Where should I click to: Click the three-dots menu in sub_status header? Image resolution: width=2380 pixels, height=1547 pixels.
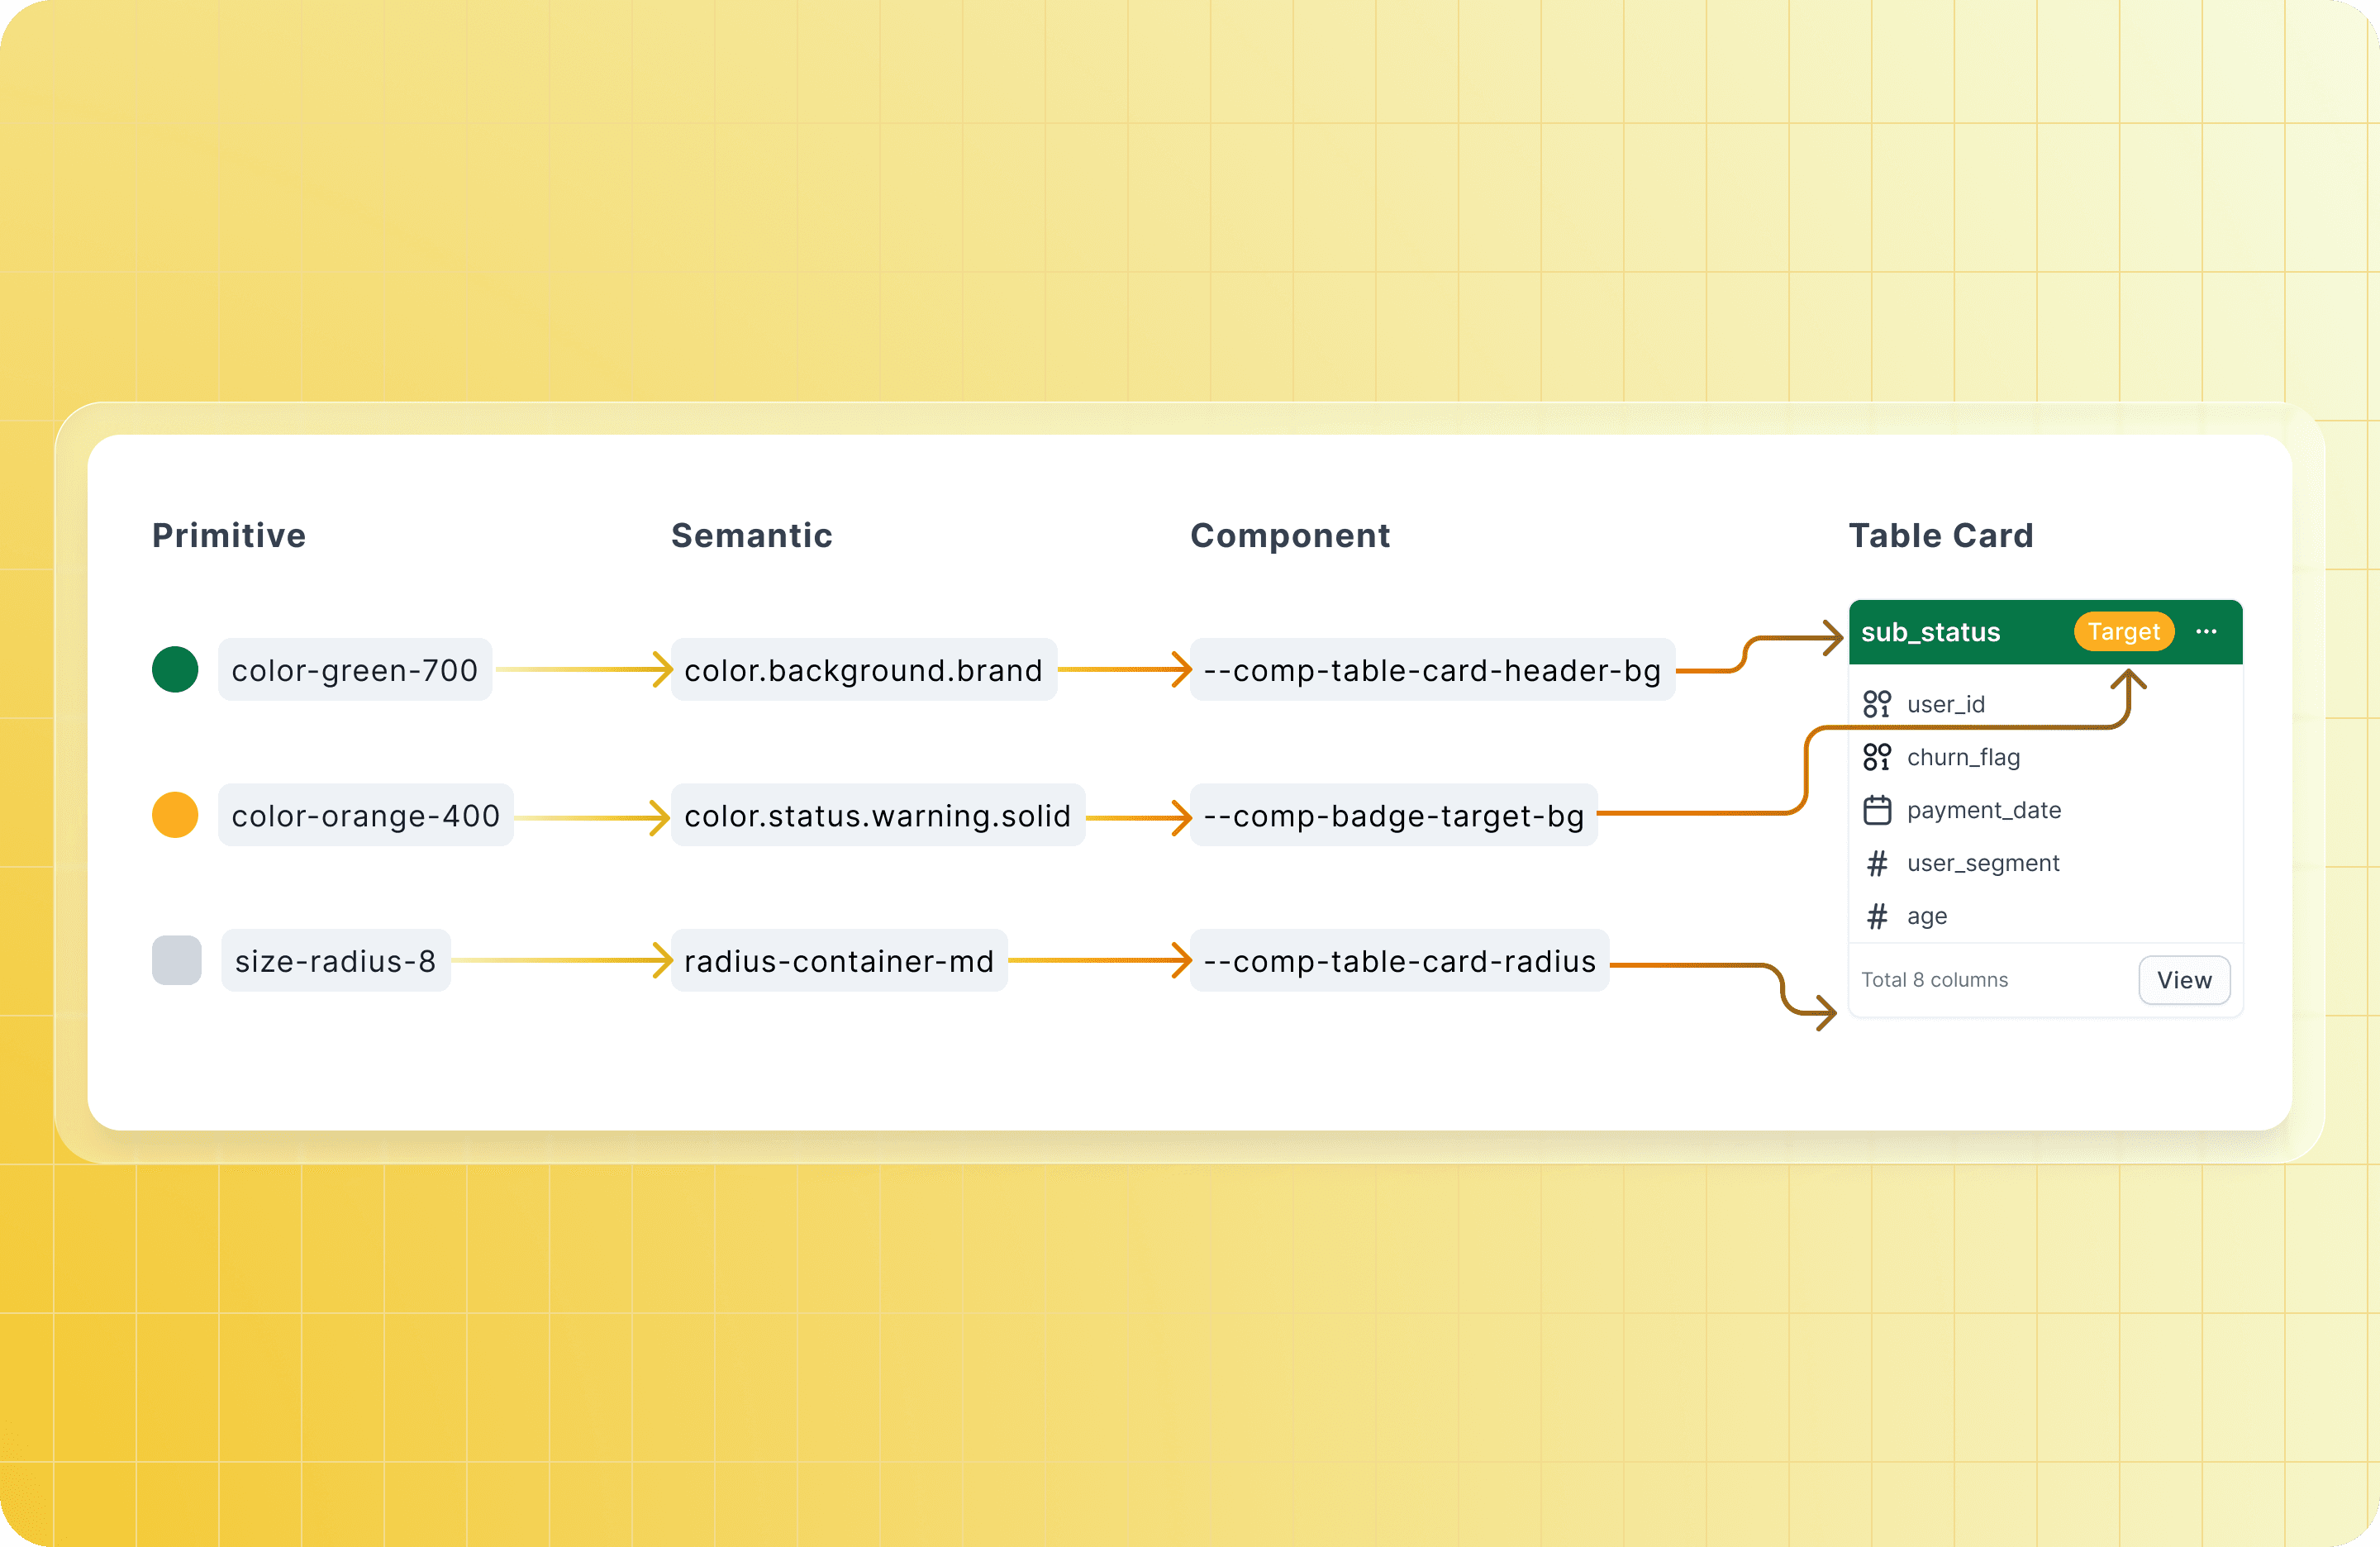(2206, 632)
